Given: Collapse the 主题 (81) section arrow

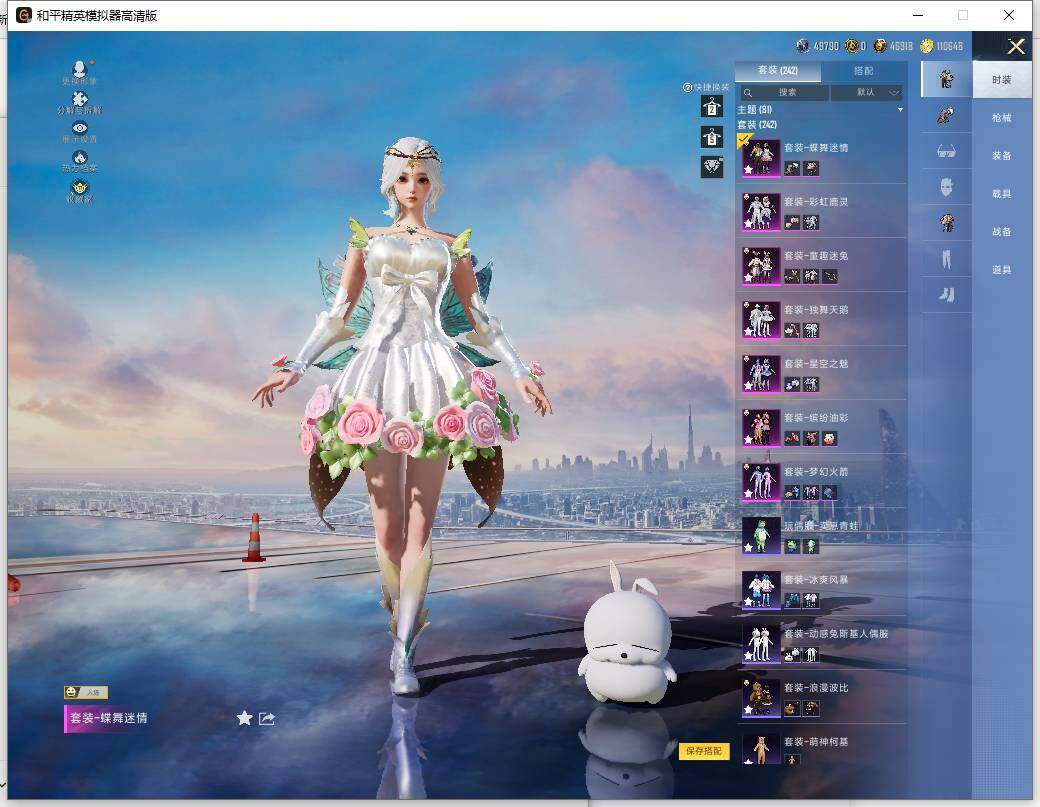Looking at the screenshot, I should pos(900,109).
